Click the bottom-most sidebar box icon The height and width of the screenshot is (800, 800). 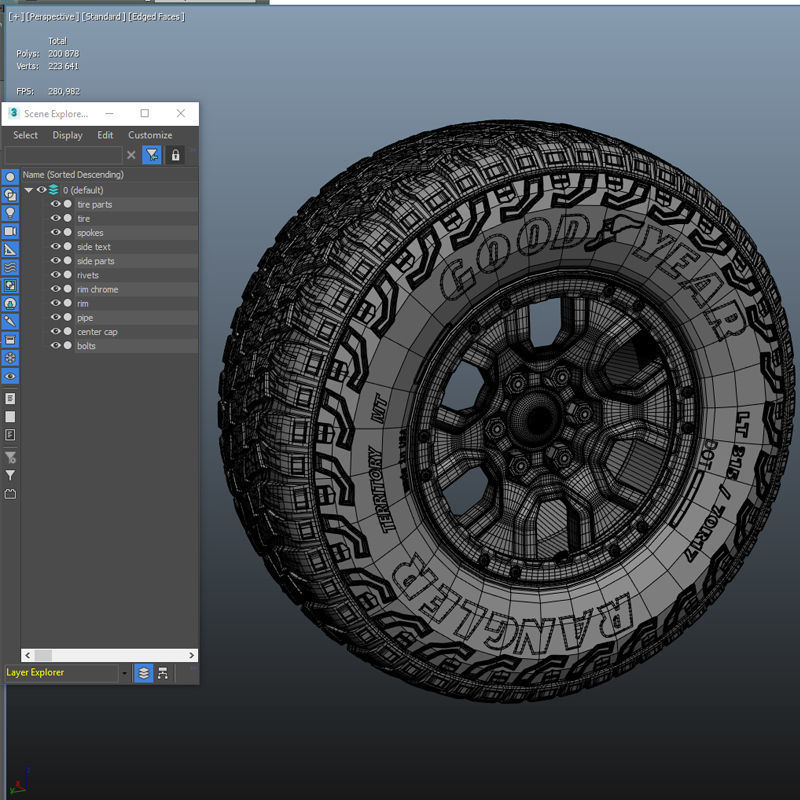tap(10, 493)
